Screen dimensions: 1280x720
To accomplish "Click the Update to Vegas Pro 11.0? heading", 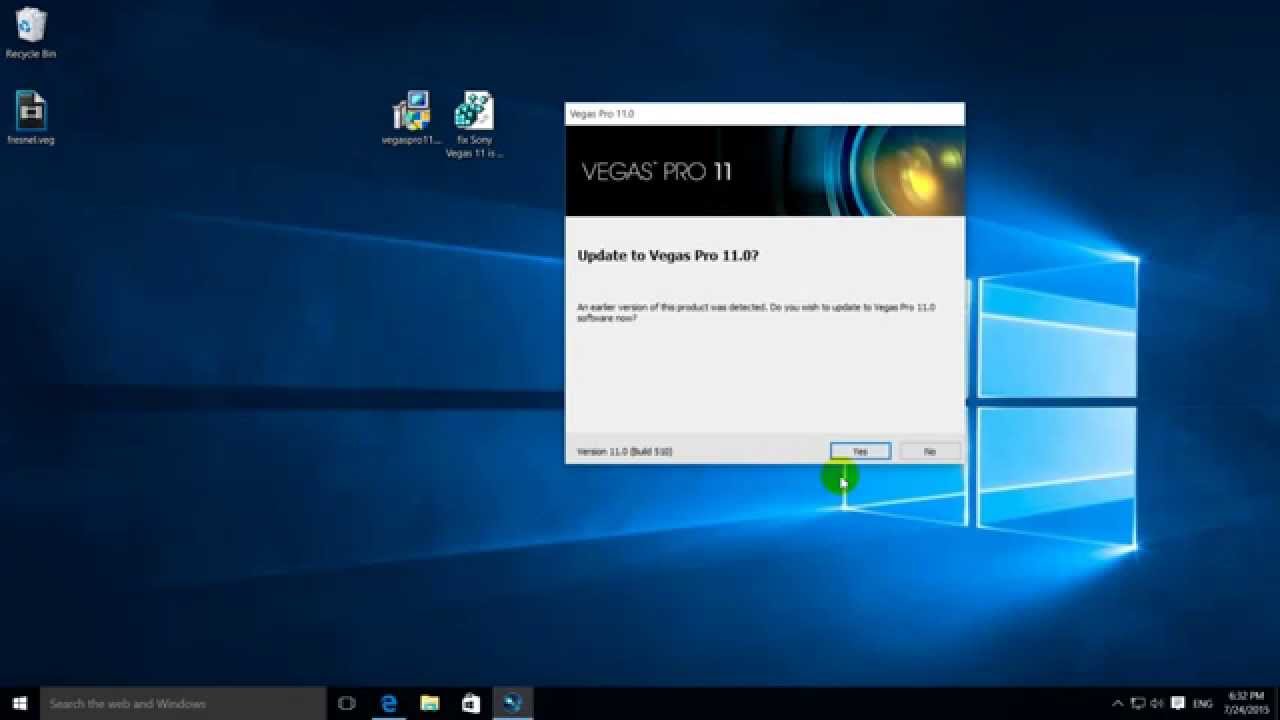I will 668,256.
